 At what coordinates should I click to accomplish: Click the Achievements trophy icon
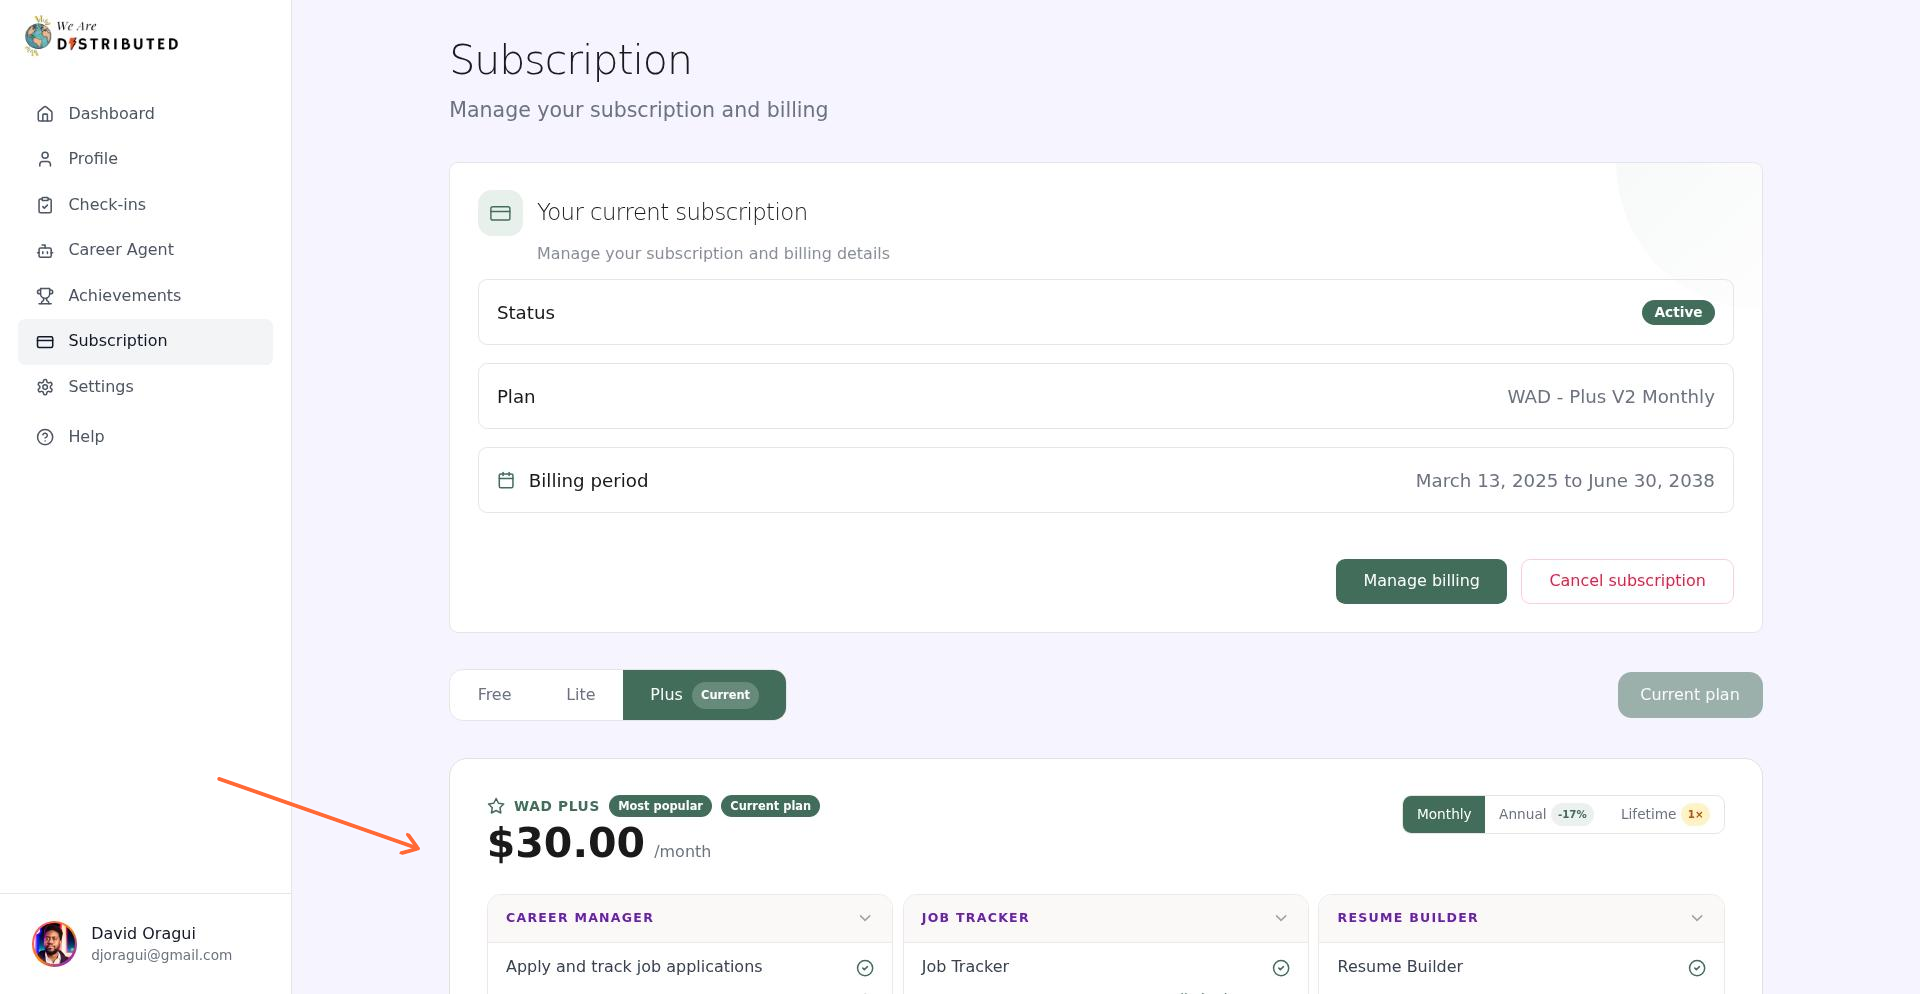click(45, 296)
